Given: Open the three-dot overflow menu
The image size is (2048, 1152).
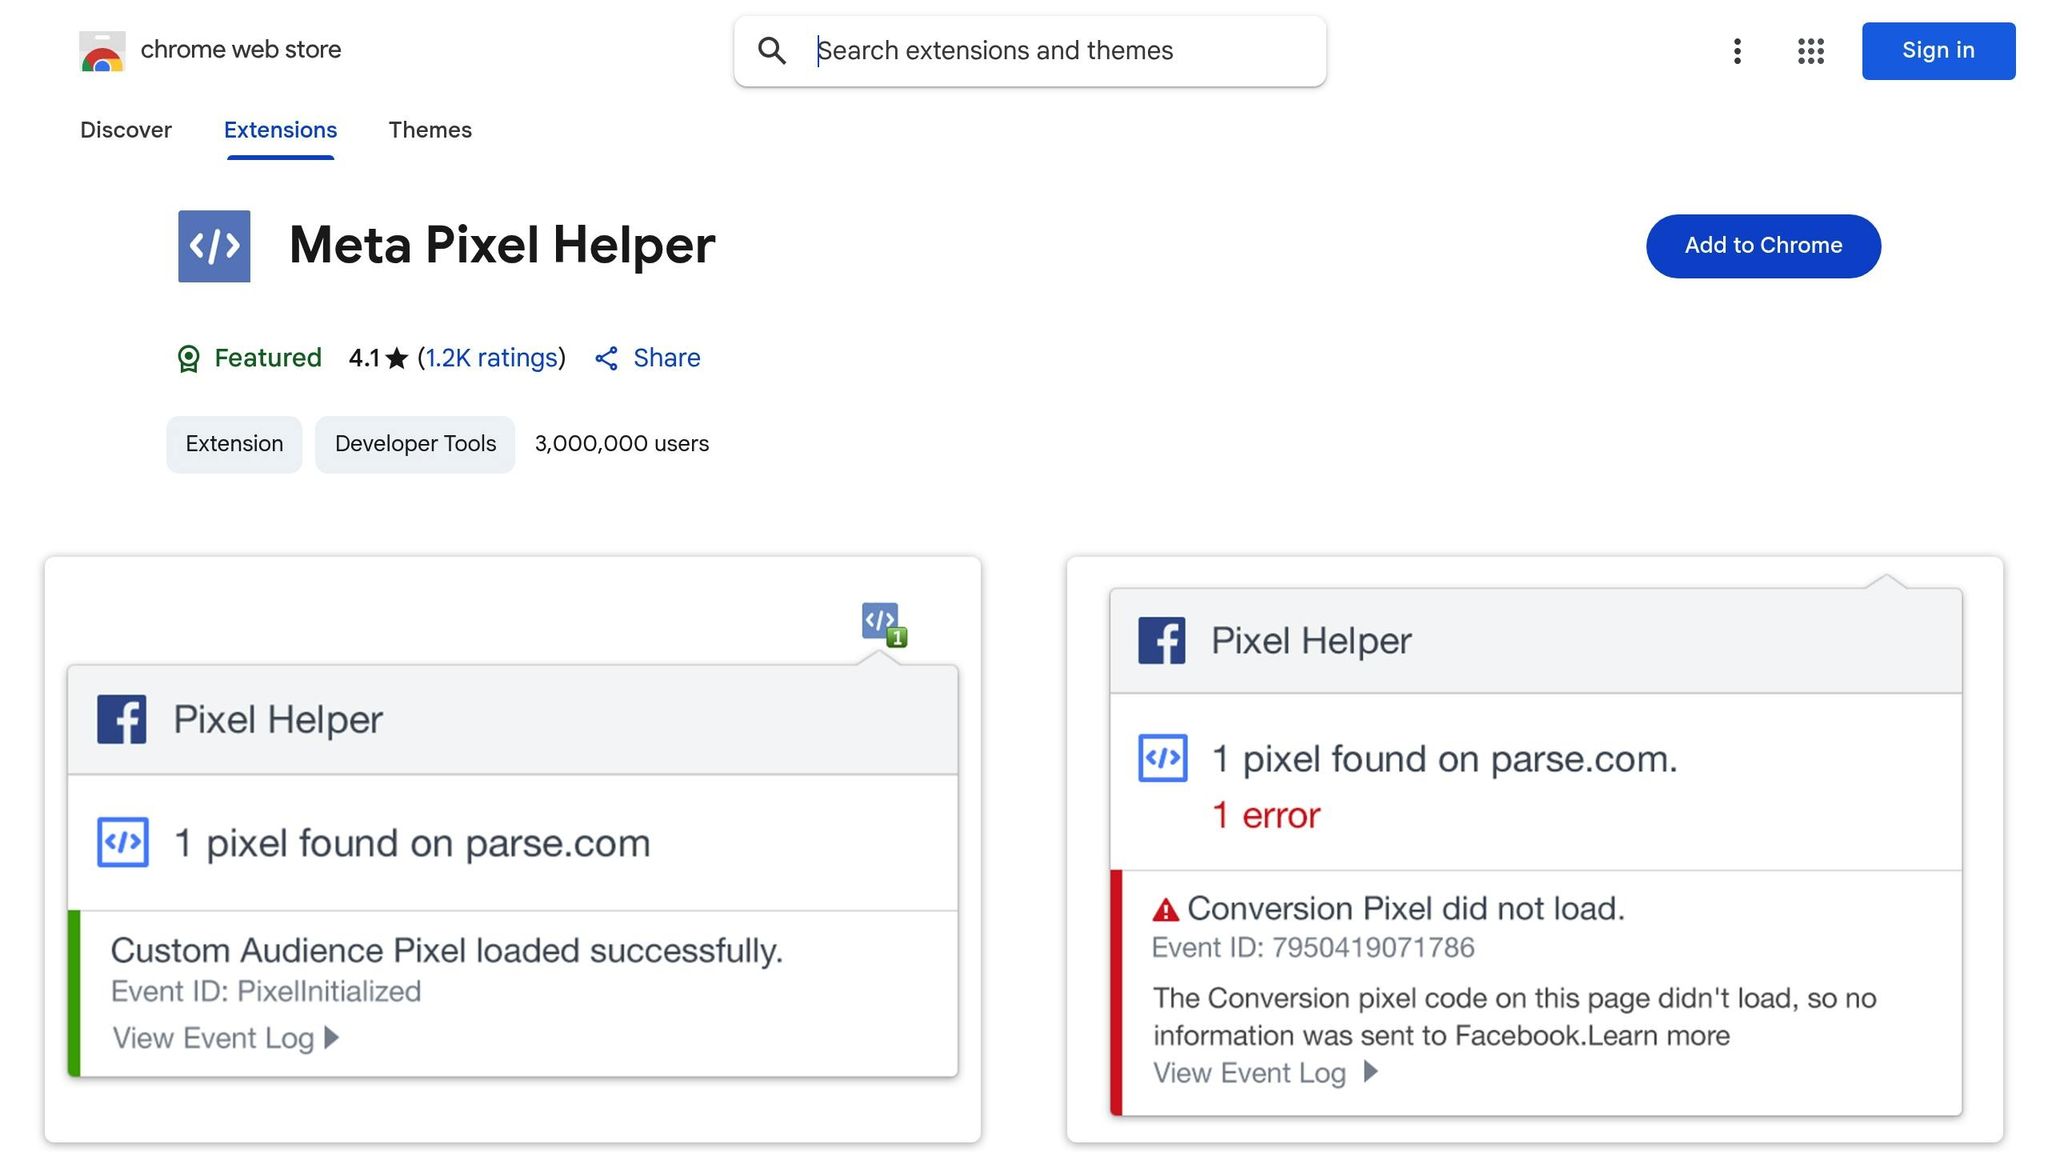Looking at the screenshot, I should tap(1737, 51).
